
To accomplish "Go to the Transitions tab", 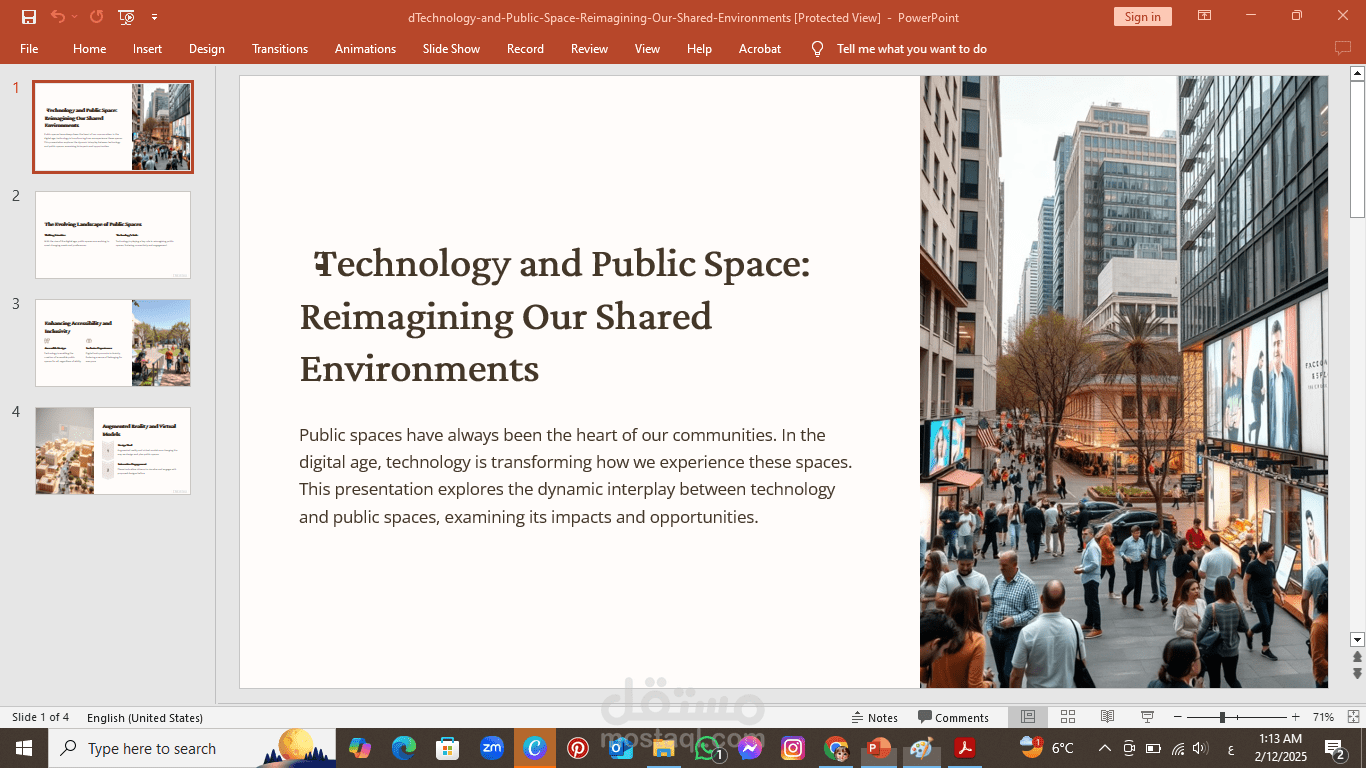I will click(280, 49).
